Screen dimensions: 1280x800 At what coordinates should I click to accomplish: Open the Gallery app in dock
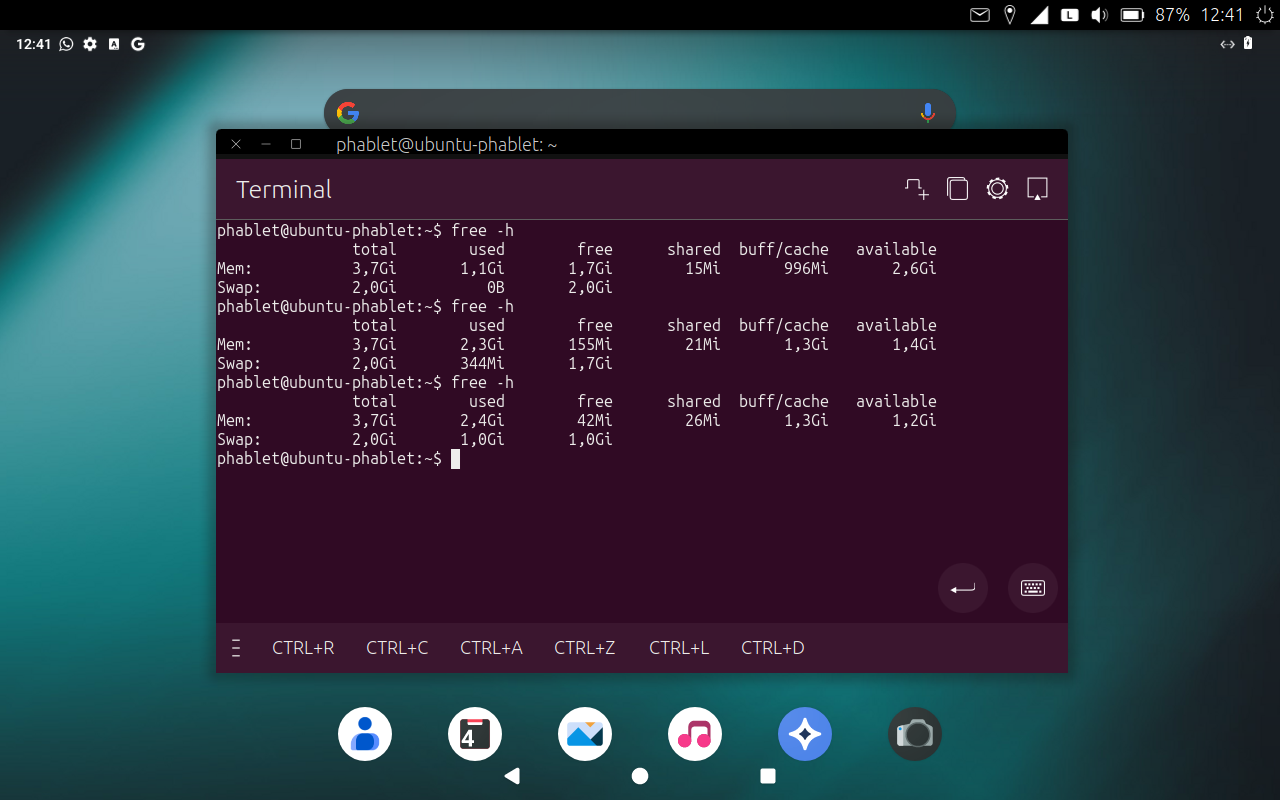coord(585,734)
